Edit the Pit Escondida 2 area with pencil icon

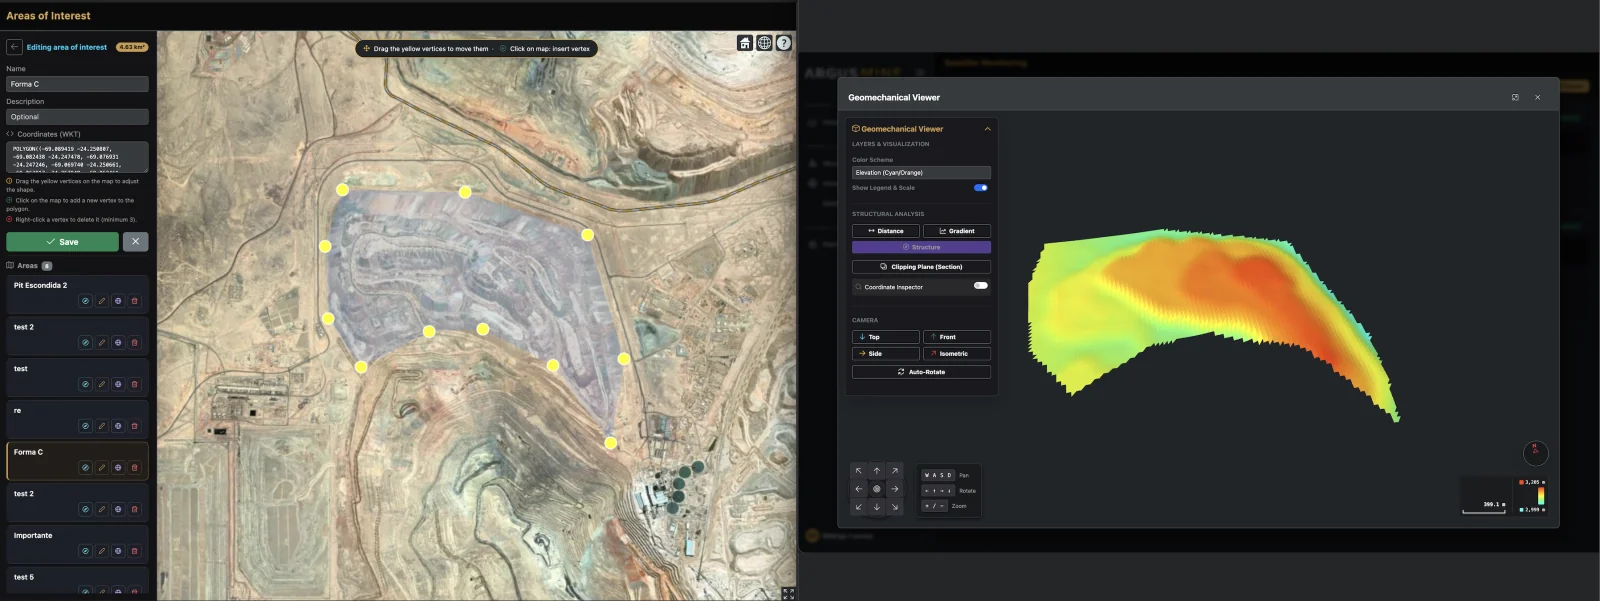[x=102, y=301]
